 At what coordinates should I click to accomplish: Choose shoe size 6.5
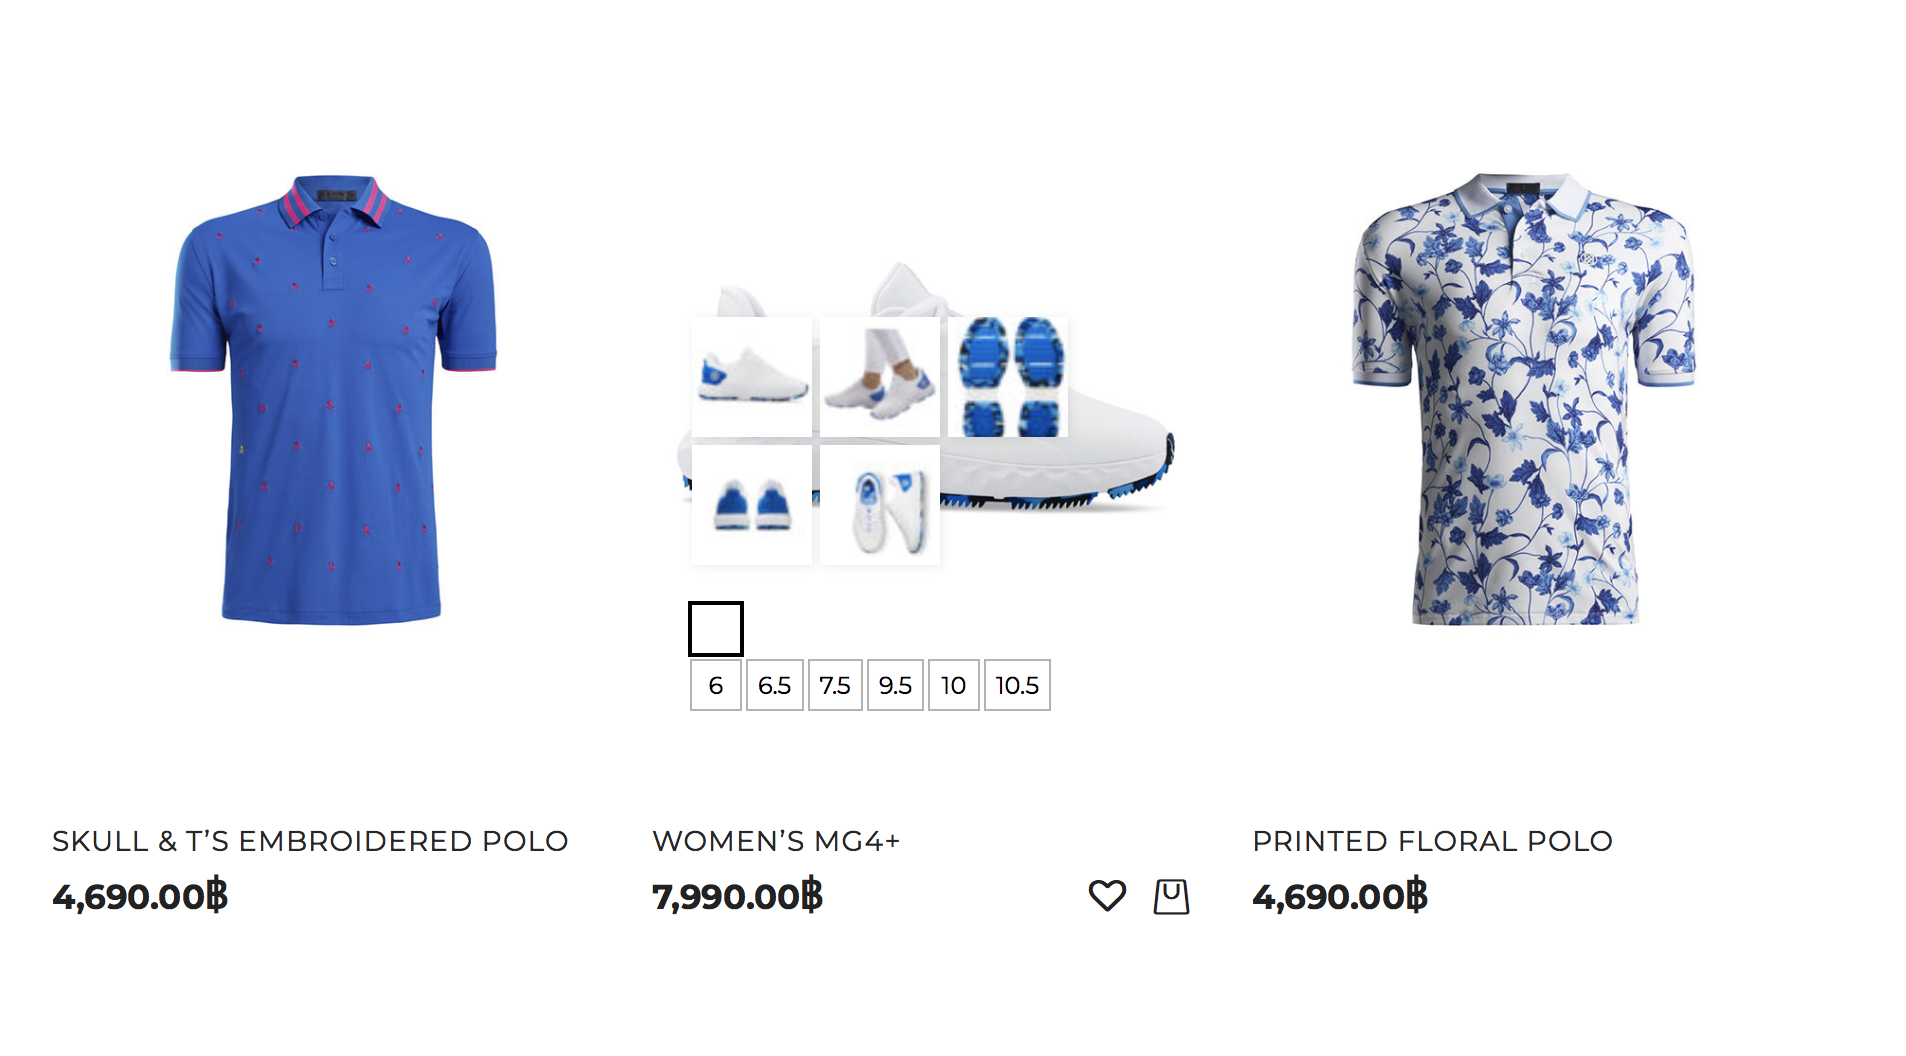tap(775, 685)
